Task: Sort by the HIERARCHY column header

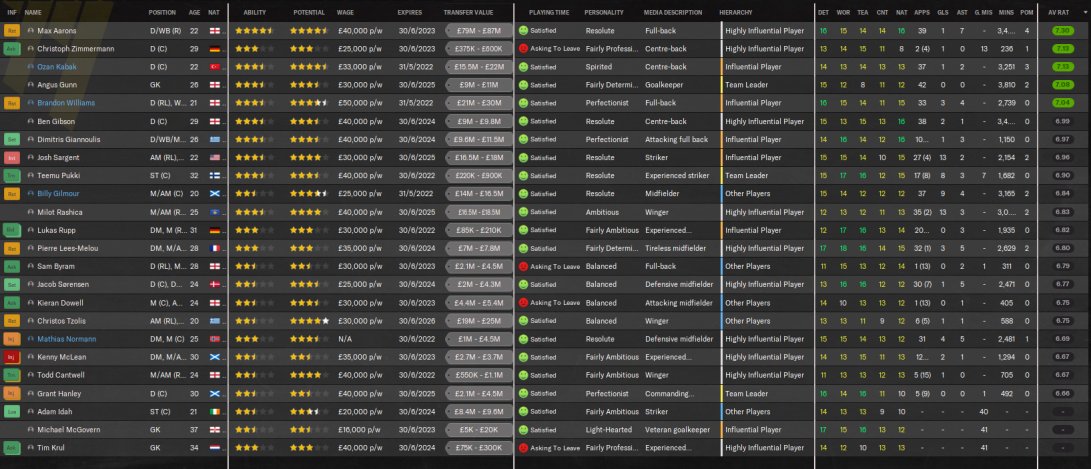Action: click(x=735, y=13)
